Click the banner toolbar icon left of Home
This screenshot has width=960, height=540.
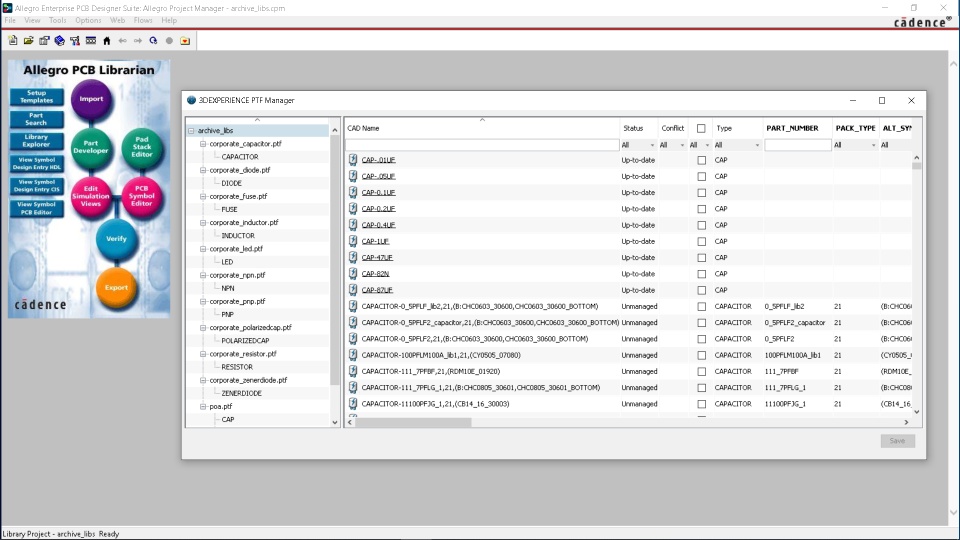tap(91, 40)
